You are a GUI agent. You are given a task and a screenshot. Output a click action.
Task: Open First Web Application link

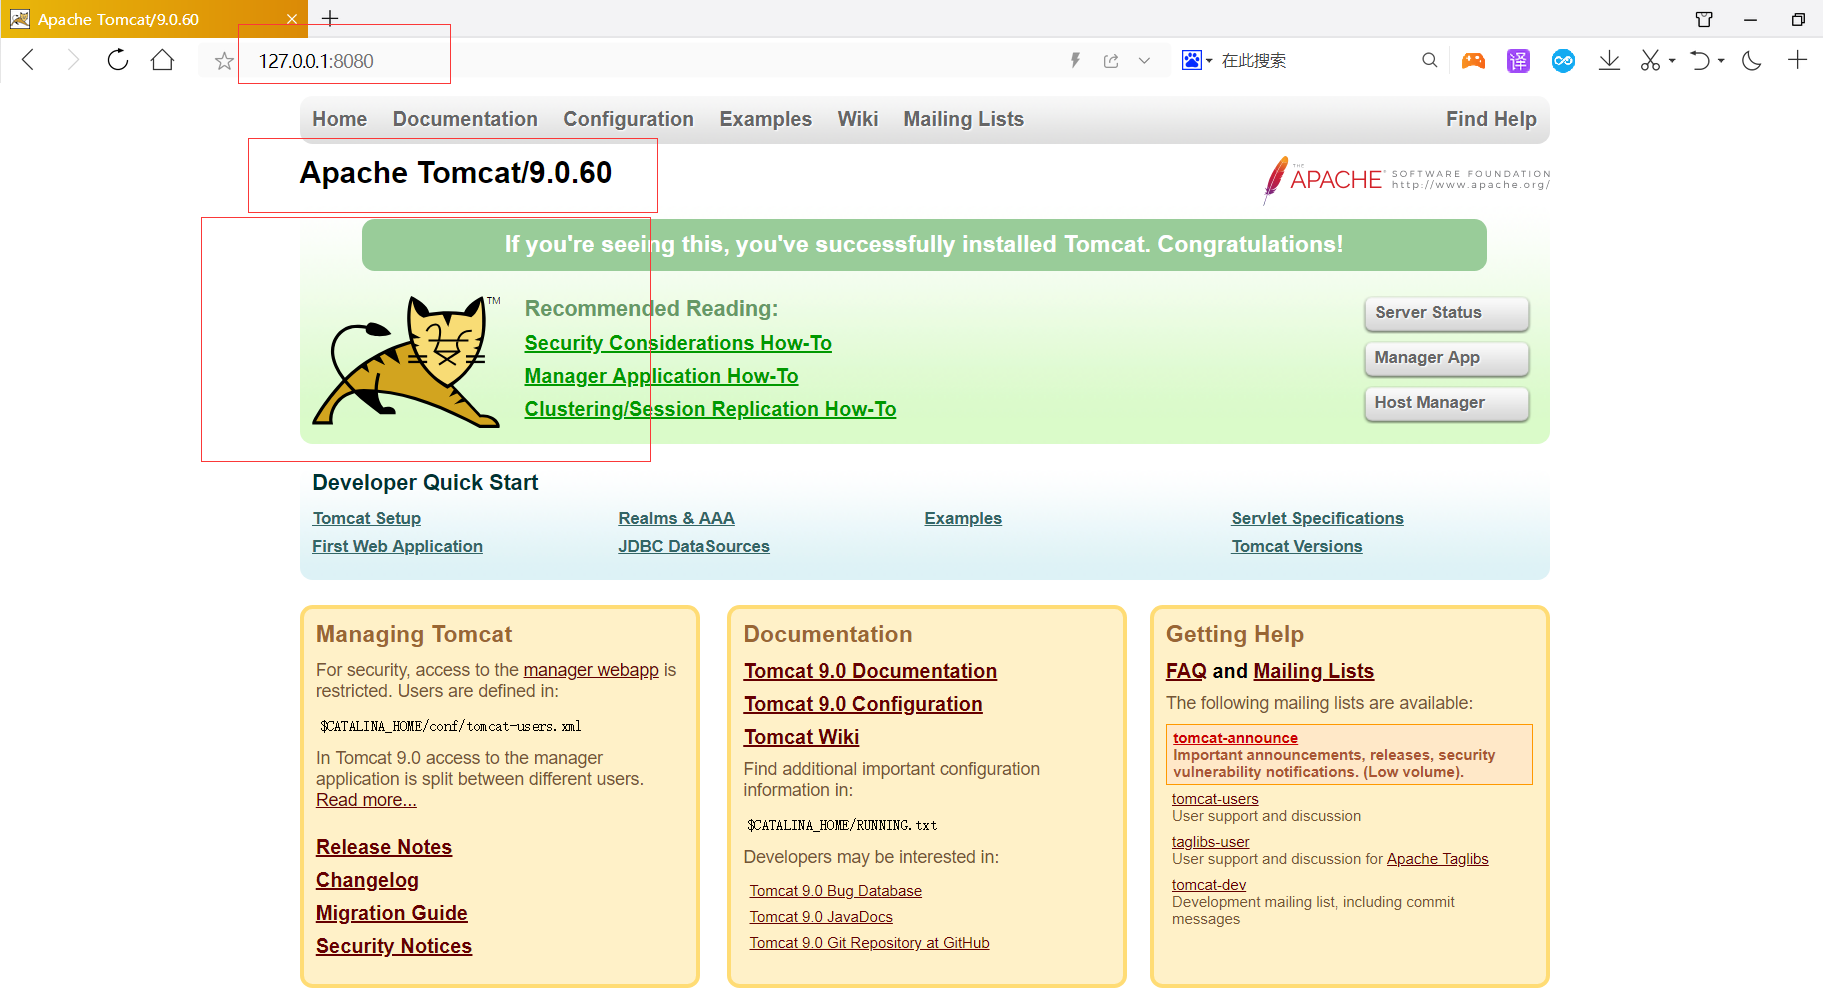click(x=397, y=546)
